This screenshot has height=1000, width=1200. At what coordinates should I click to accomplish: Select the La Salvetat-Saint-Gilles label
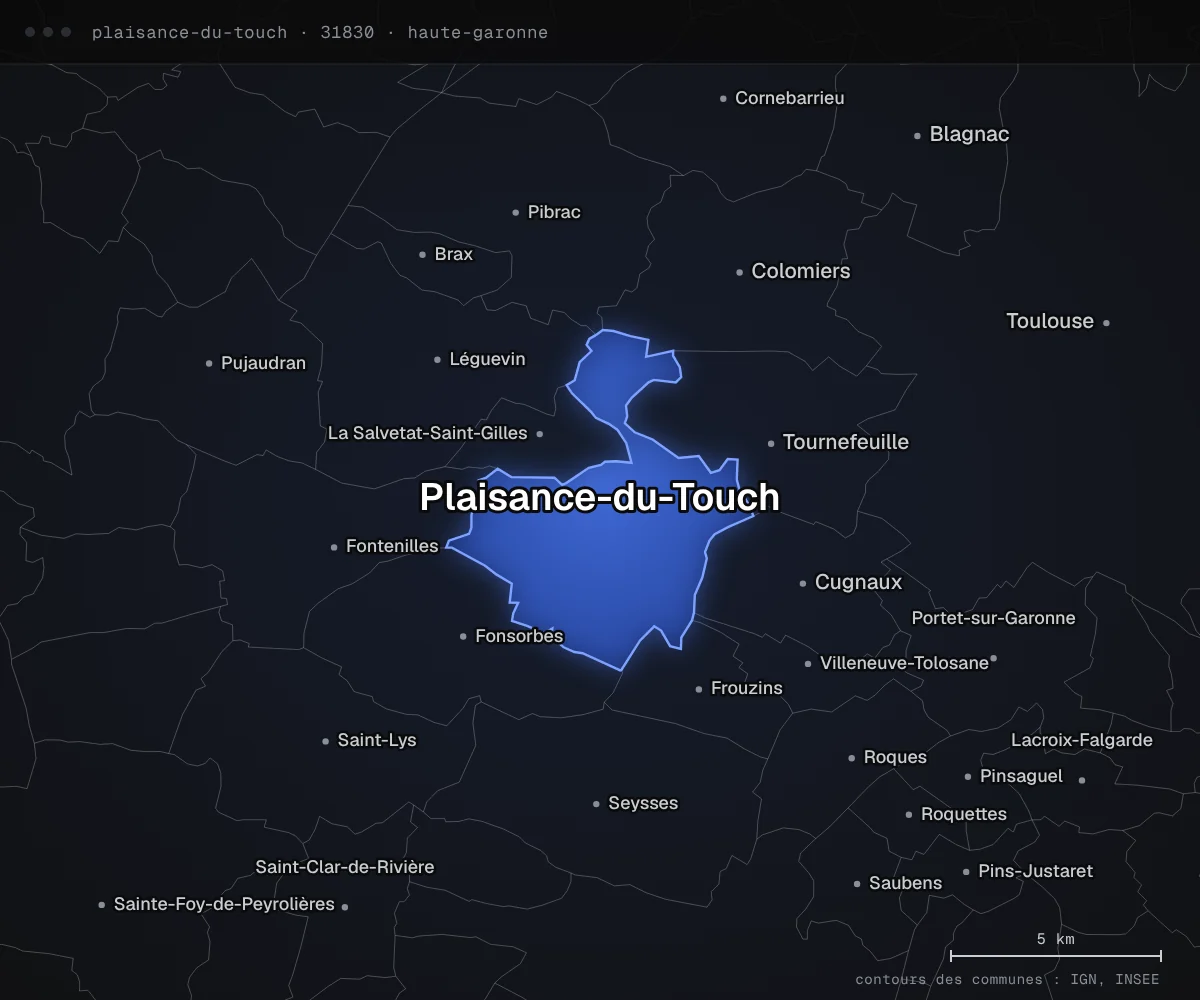coord(428,433)
